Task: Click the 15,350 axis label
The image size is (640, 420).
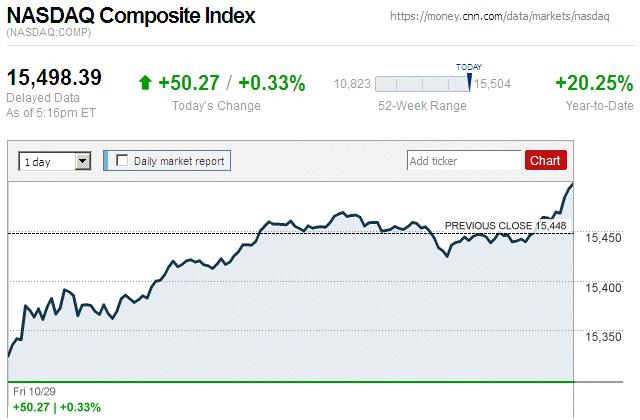Action: (x=604, y=338)
